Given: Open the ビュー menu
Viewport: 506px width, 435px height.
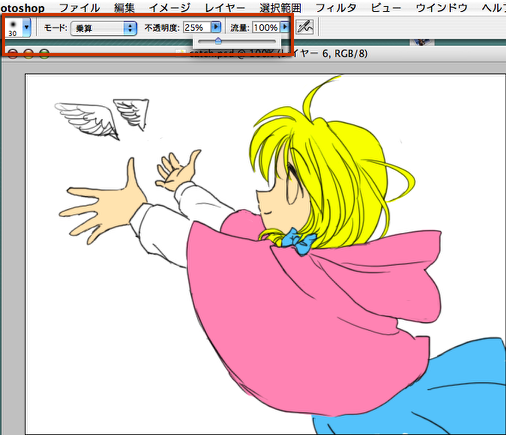Looking at the screenshot, I should 386,7.
